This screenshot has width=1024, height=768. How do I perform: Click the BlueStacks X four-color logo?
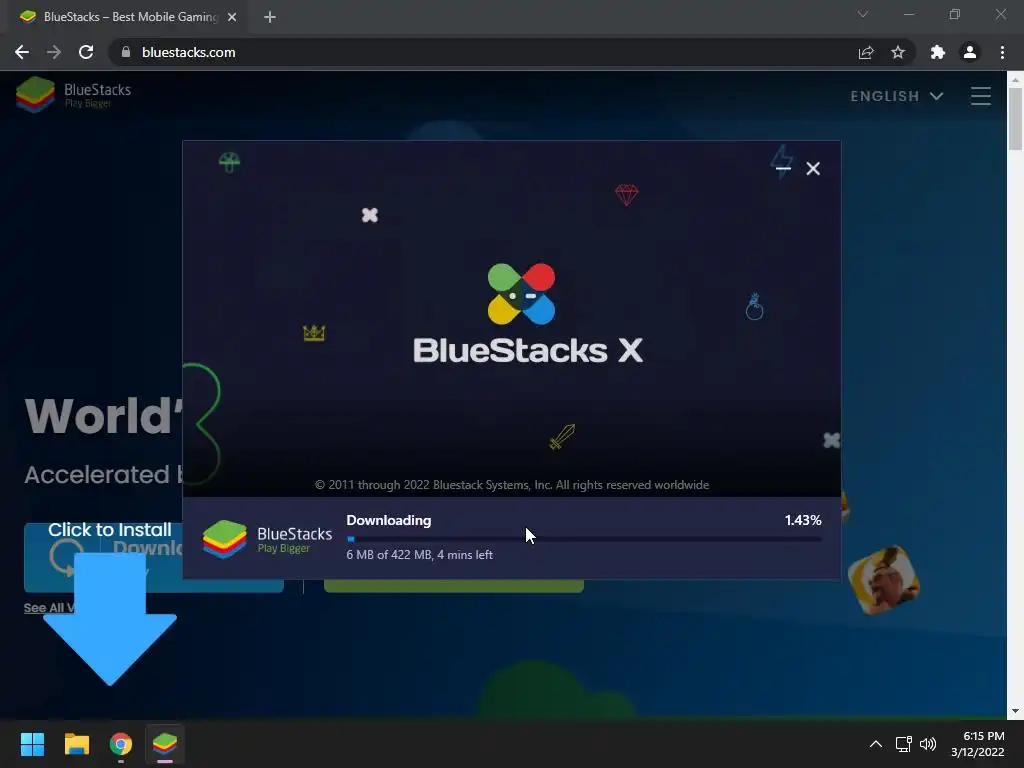(x=521, y=294)
